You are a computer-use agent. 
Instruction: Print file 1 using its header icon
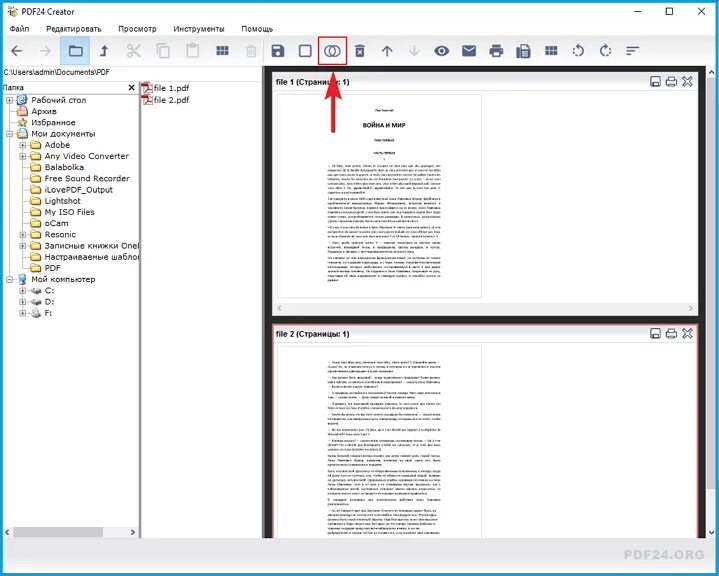tap(671, 82)
